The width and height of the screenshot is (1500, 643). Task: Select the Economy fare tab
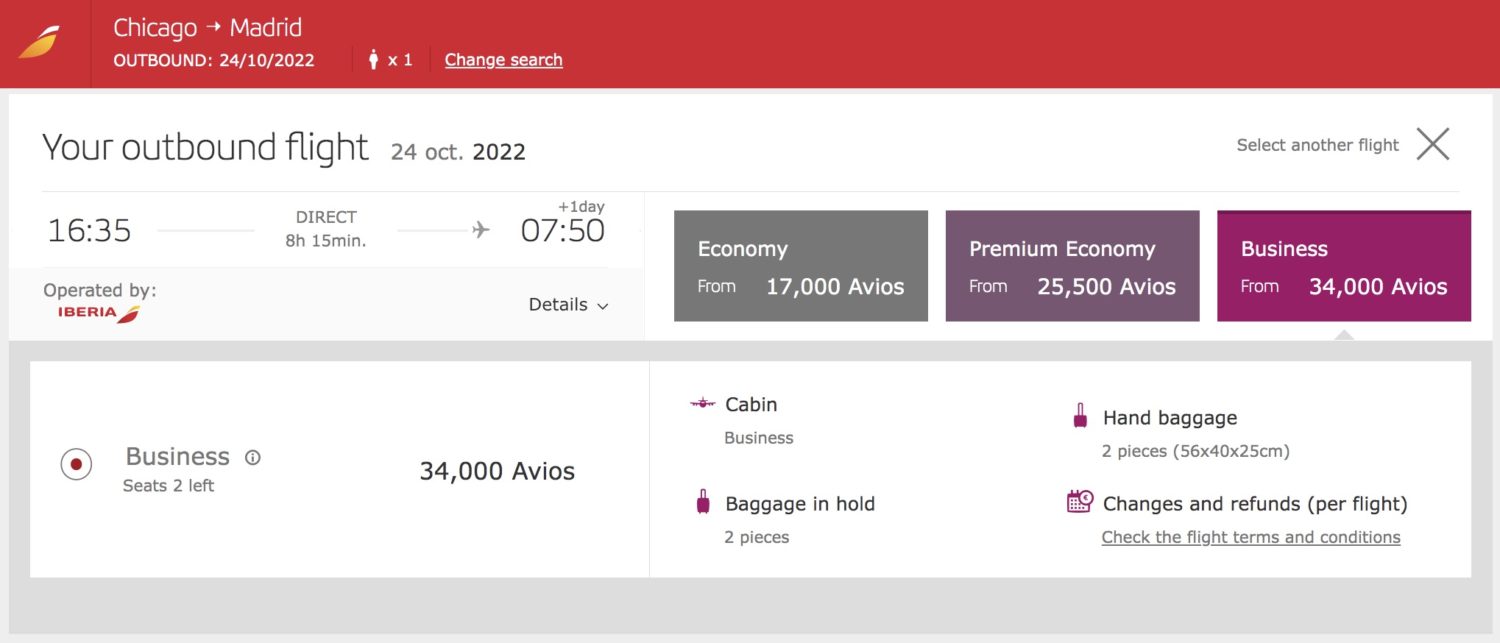tap(800, 265)
